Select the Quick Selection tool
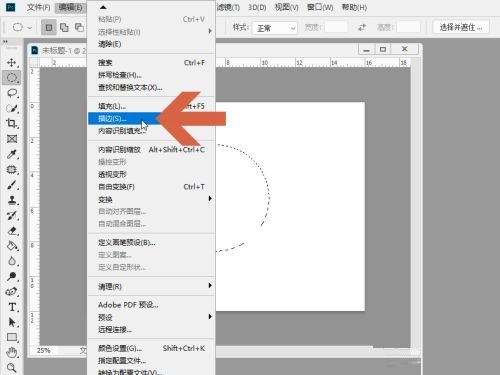 point(12,108)
